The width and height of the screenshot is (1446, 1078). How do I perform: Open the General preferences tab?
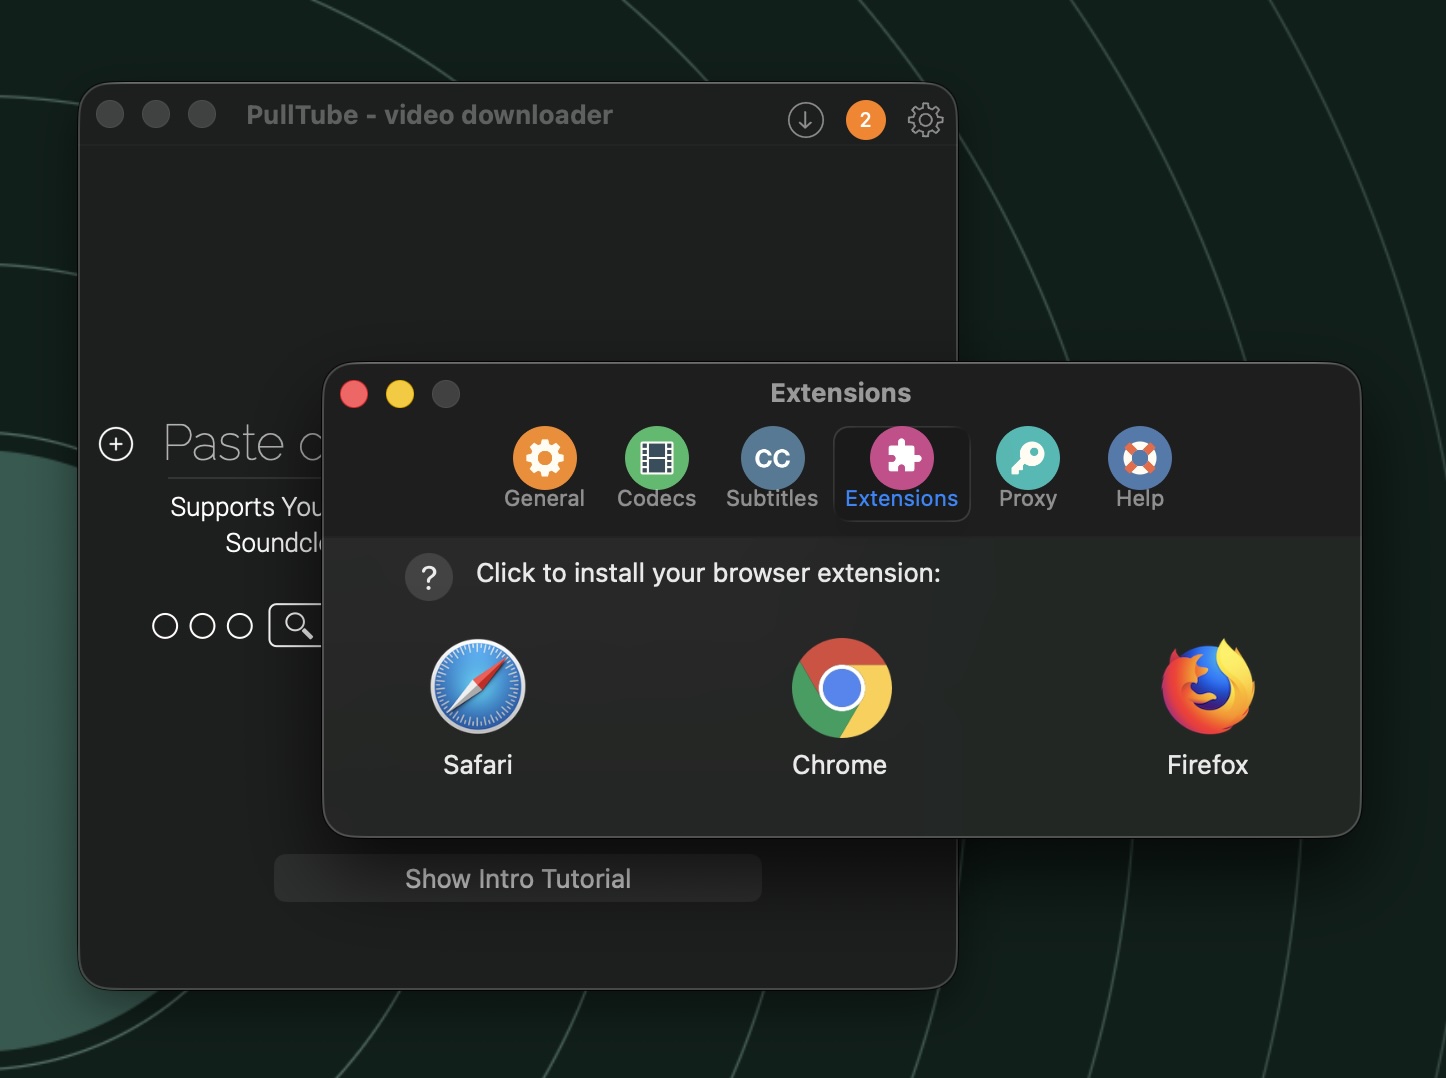[x=545, y=470]
